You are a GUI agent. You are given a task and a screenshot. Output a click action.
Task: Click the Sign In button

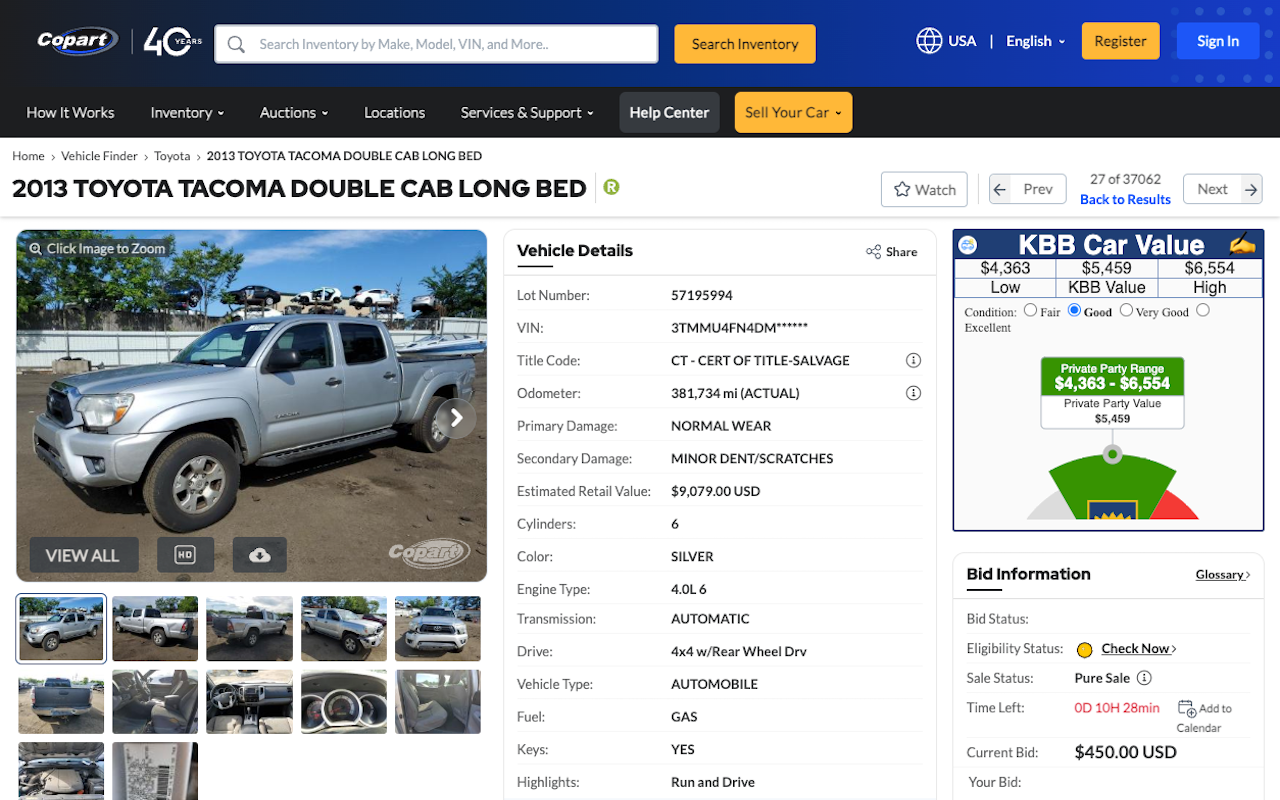click(x=1218, y=41)
